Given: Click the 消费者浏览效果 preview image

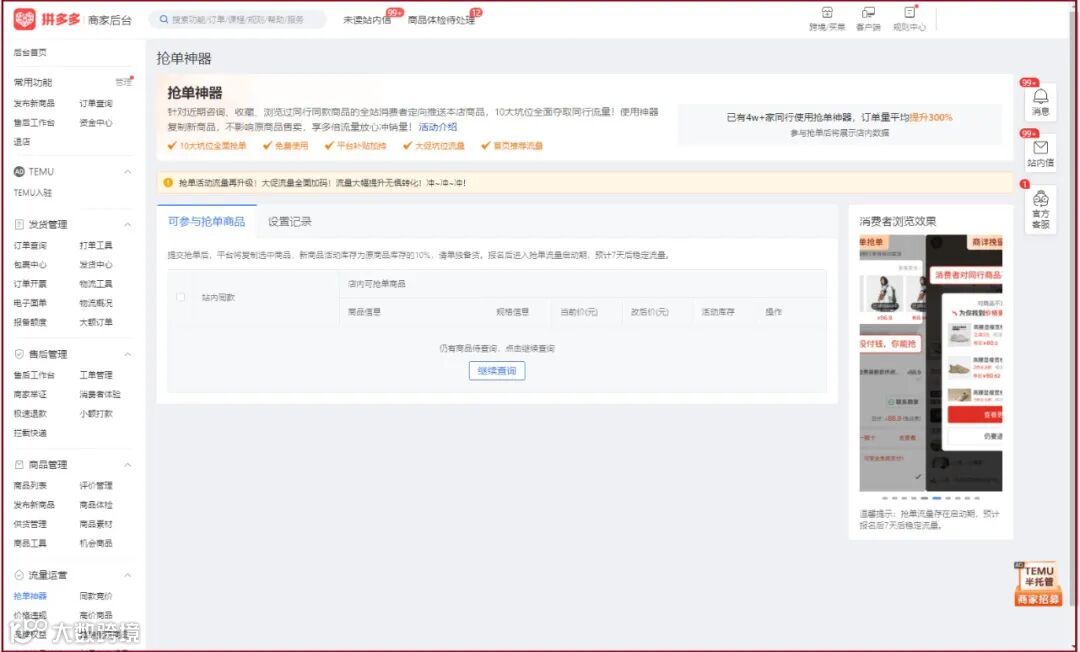Looking at the screenshot, I should (931, 363).
